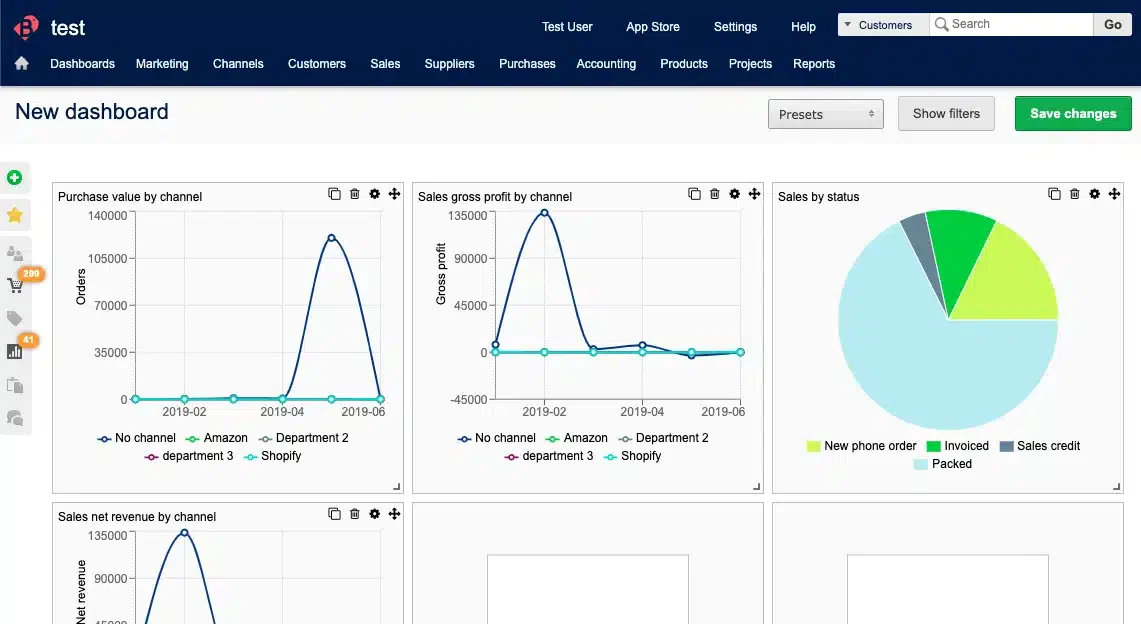Open the Marketing menu
1141x624 pixels.
[162, 64]
